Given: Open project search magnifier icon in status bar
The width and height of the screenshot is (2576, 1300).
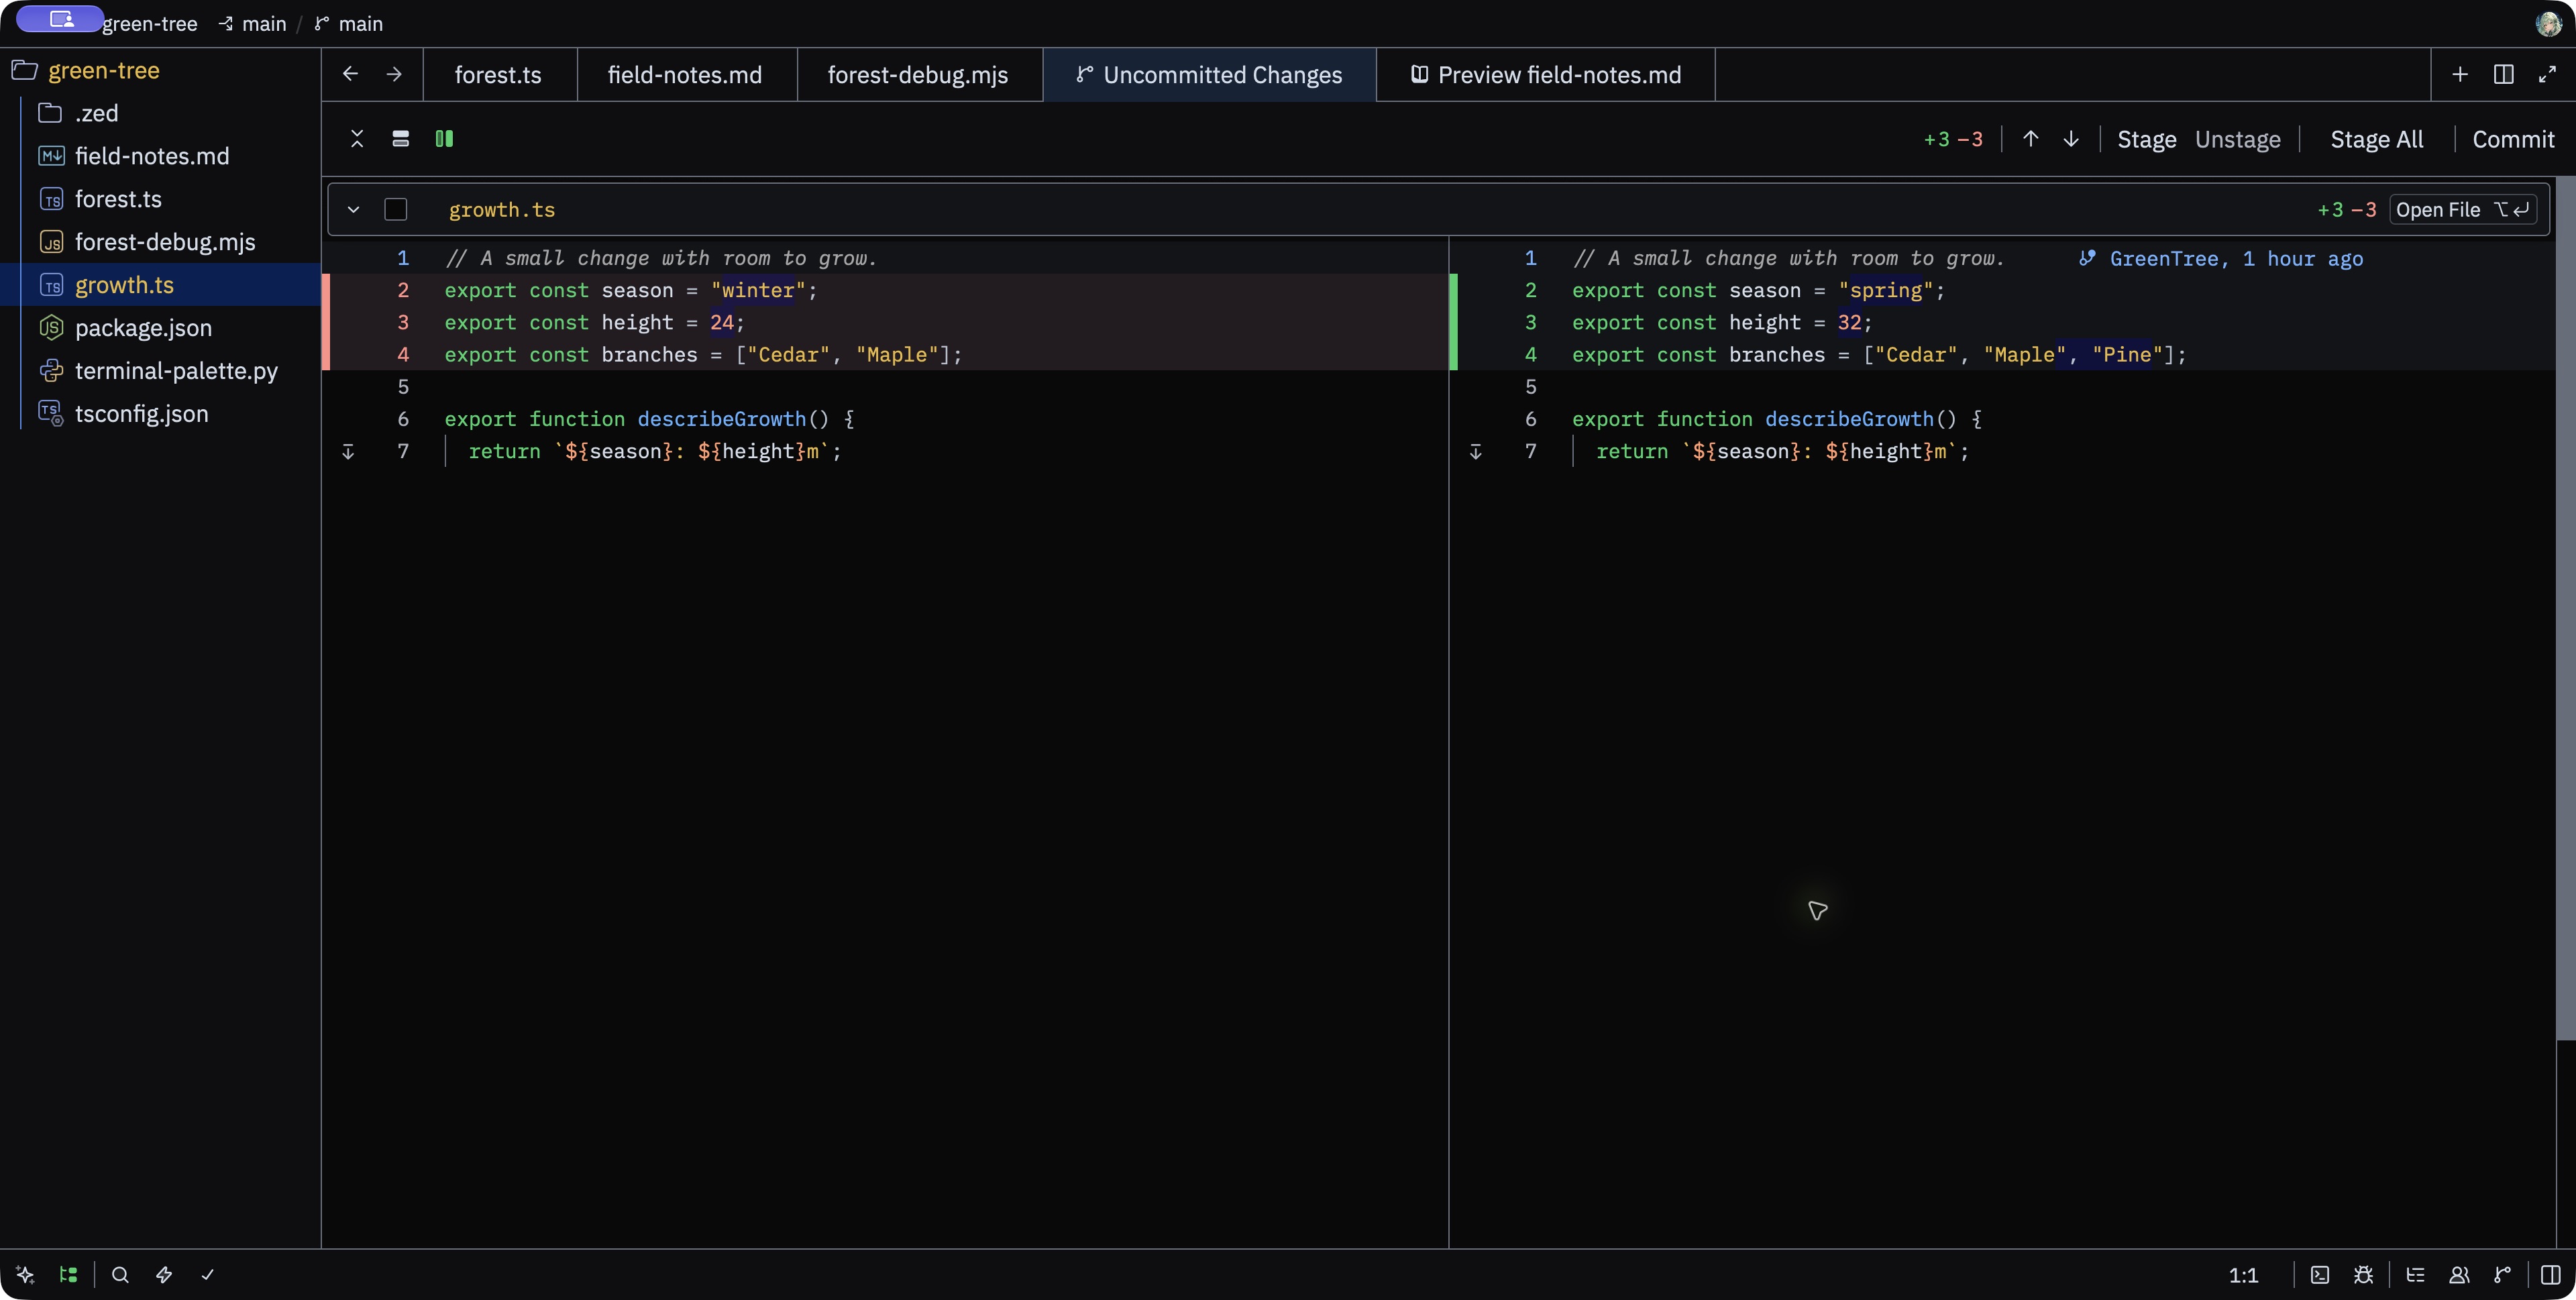Looking at the screenshot, I should (120, 1275).
